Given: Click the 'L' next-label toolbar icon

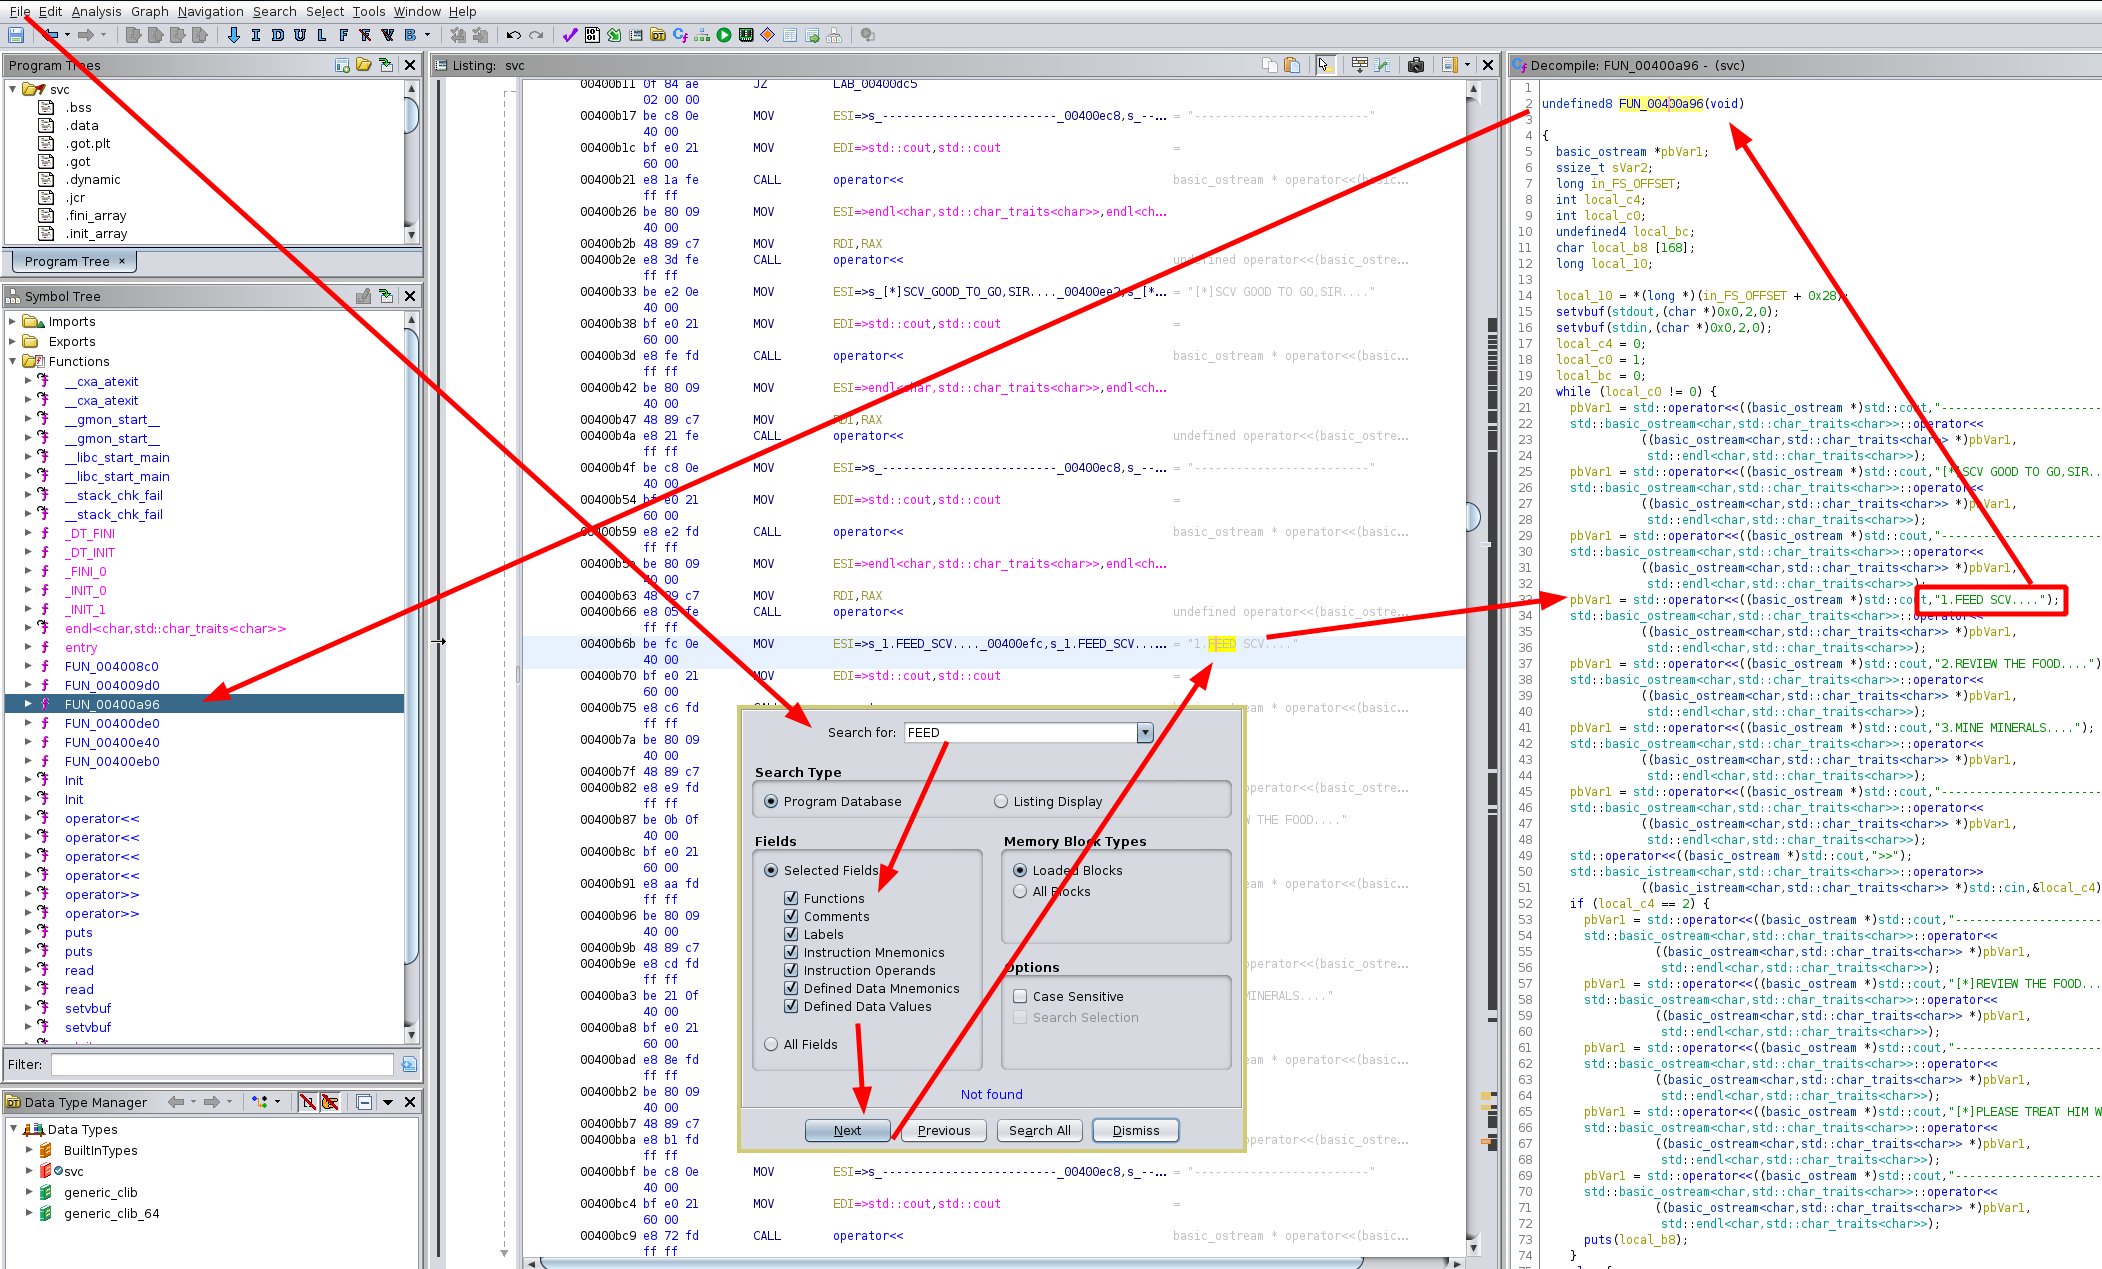Looking at the screenshot, I should (x=322, y=35).
